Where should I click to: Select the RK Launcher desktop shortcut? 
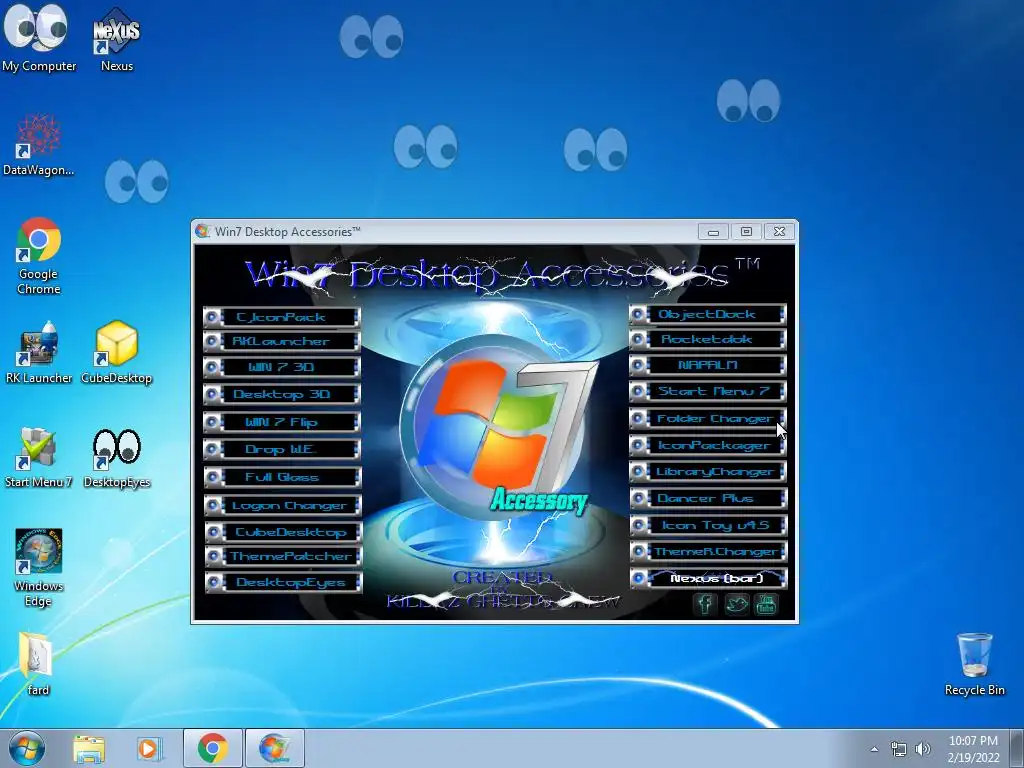(39, 353)
